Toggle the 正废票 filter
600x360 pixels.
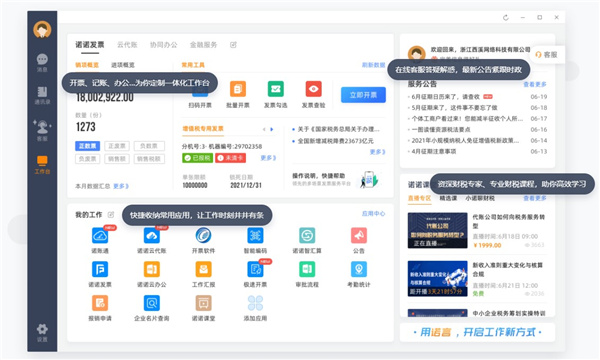click(x=117, y=146)
